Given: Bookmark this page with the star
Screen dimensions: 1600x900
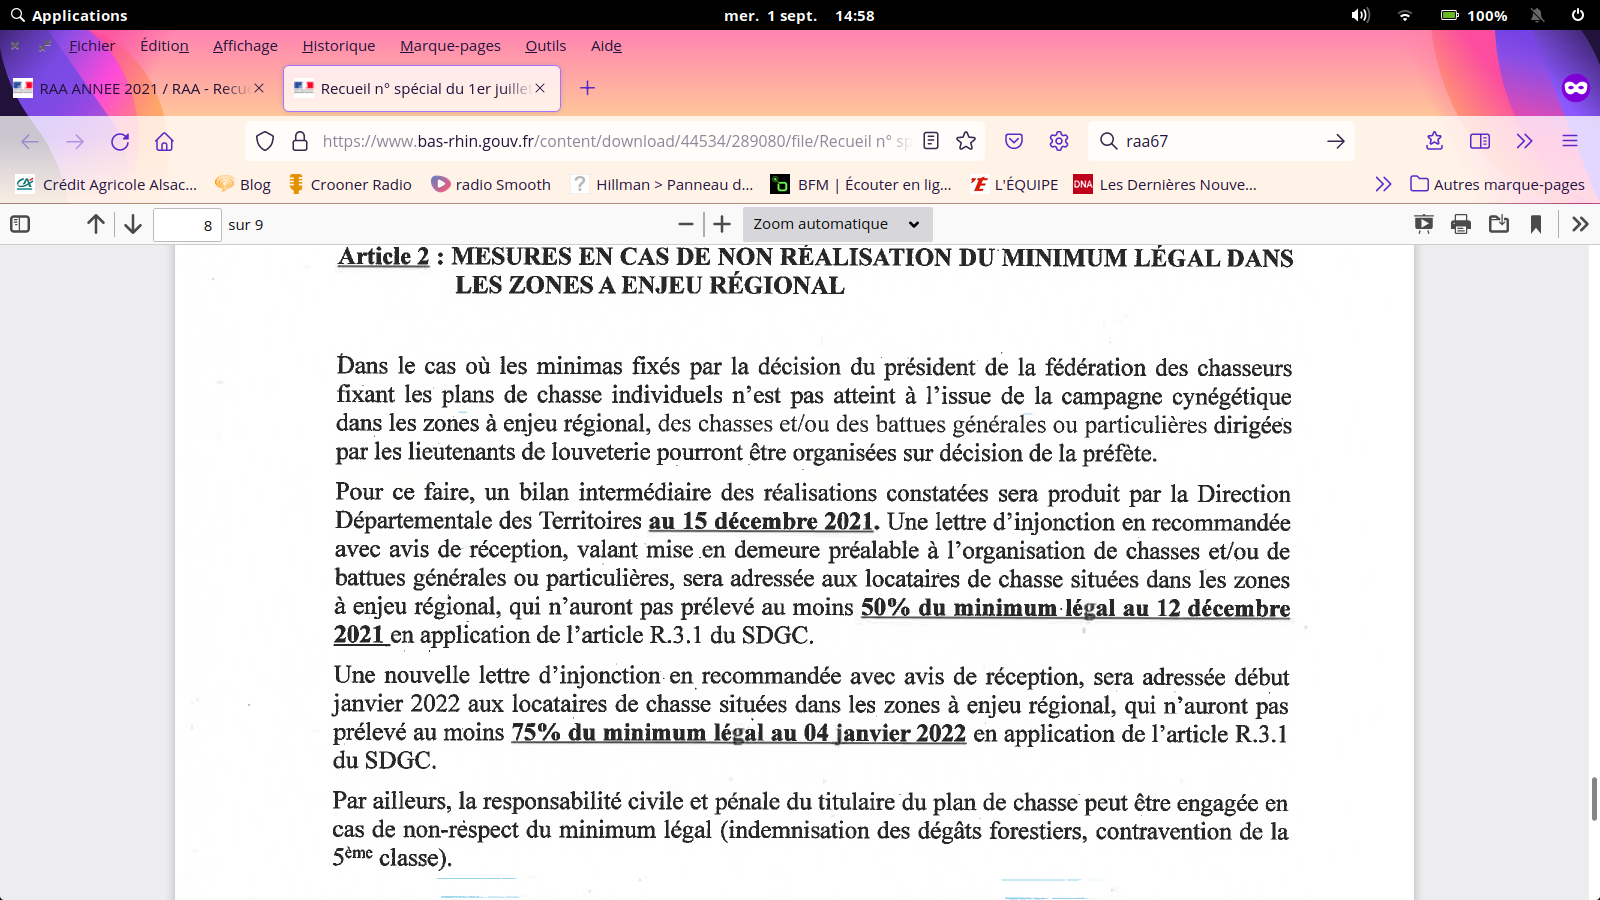Looking at the screenshot, I should tap(966, 141).
